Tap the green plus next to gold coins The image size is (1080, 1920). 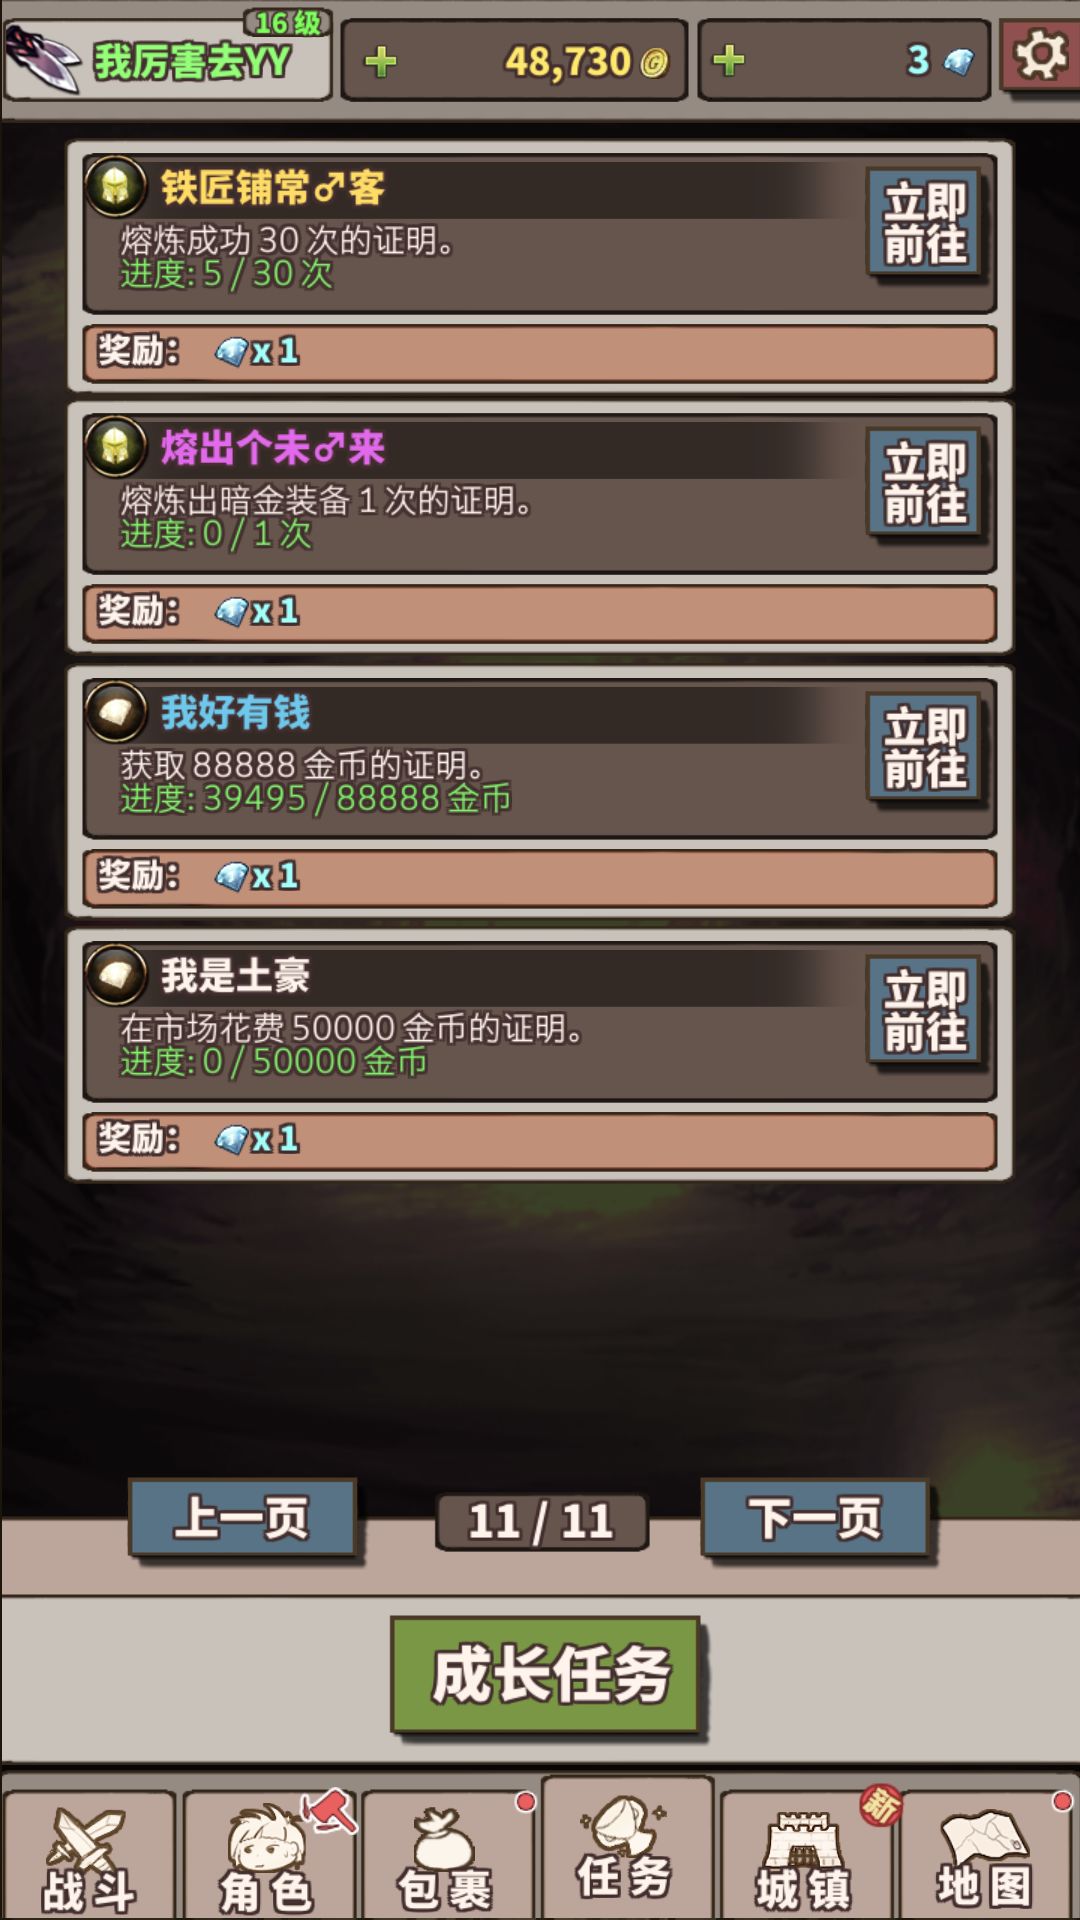(x=380, y=62)
